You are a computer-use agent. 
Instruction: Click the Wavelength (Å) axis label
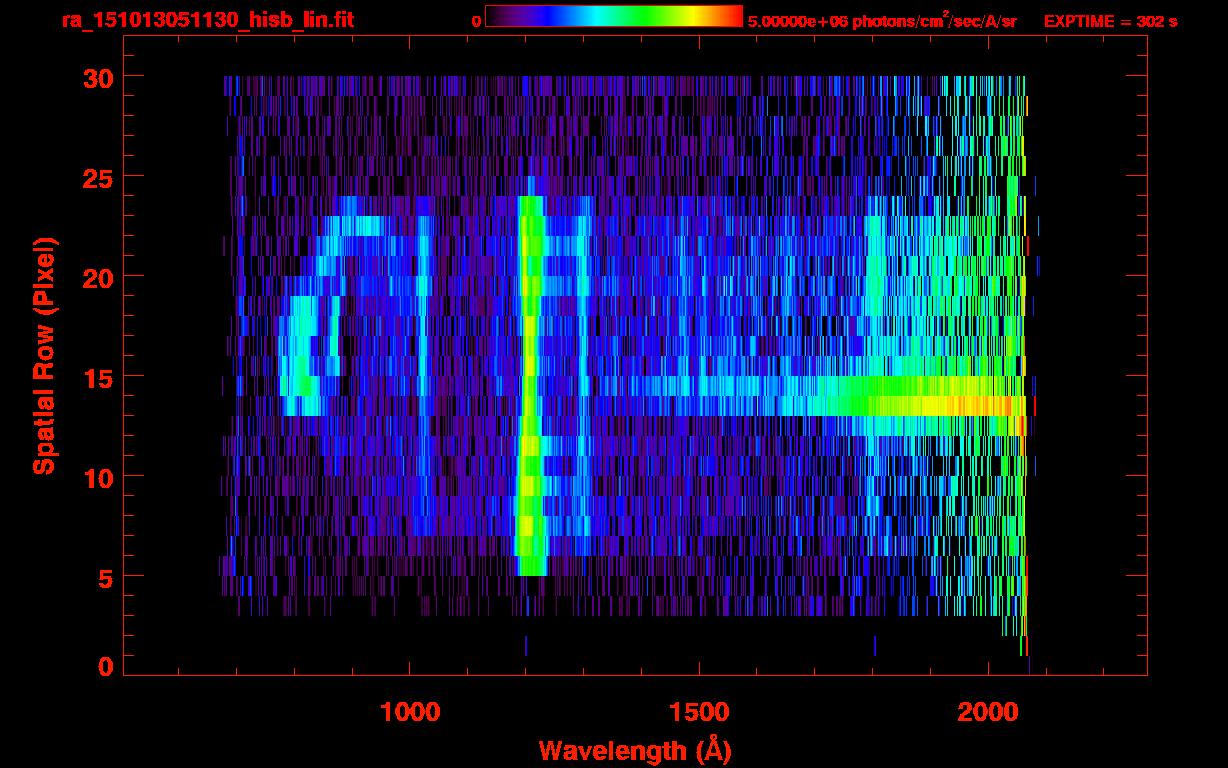click(629, 749)
